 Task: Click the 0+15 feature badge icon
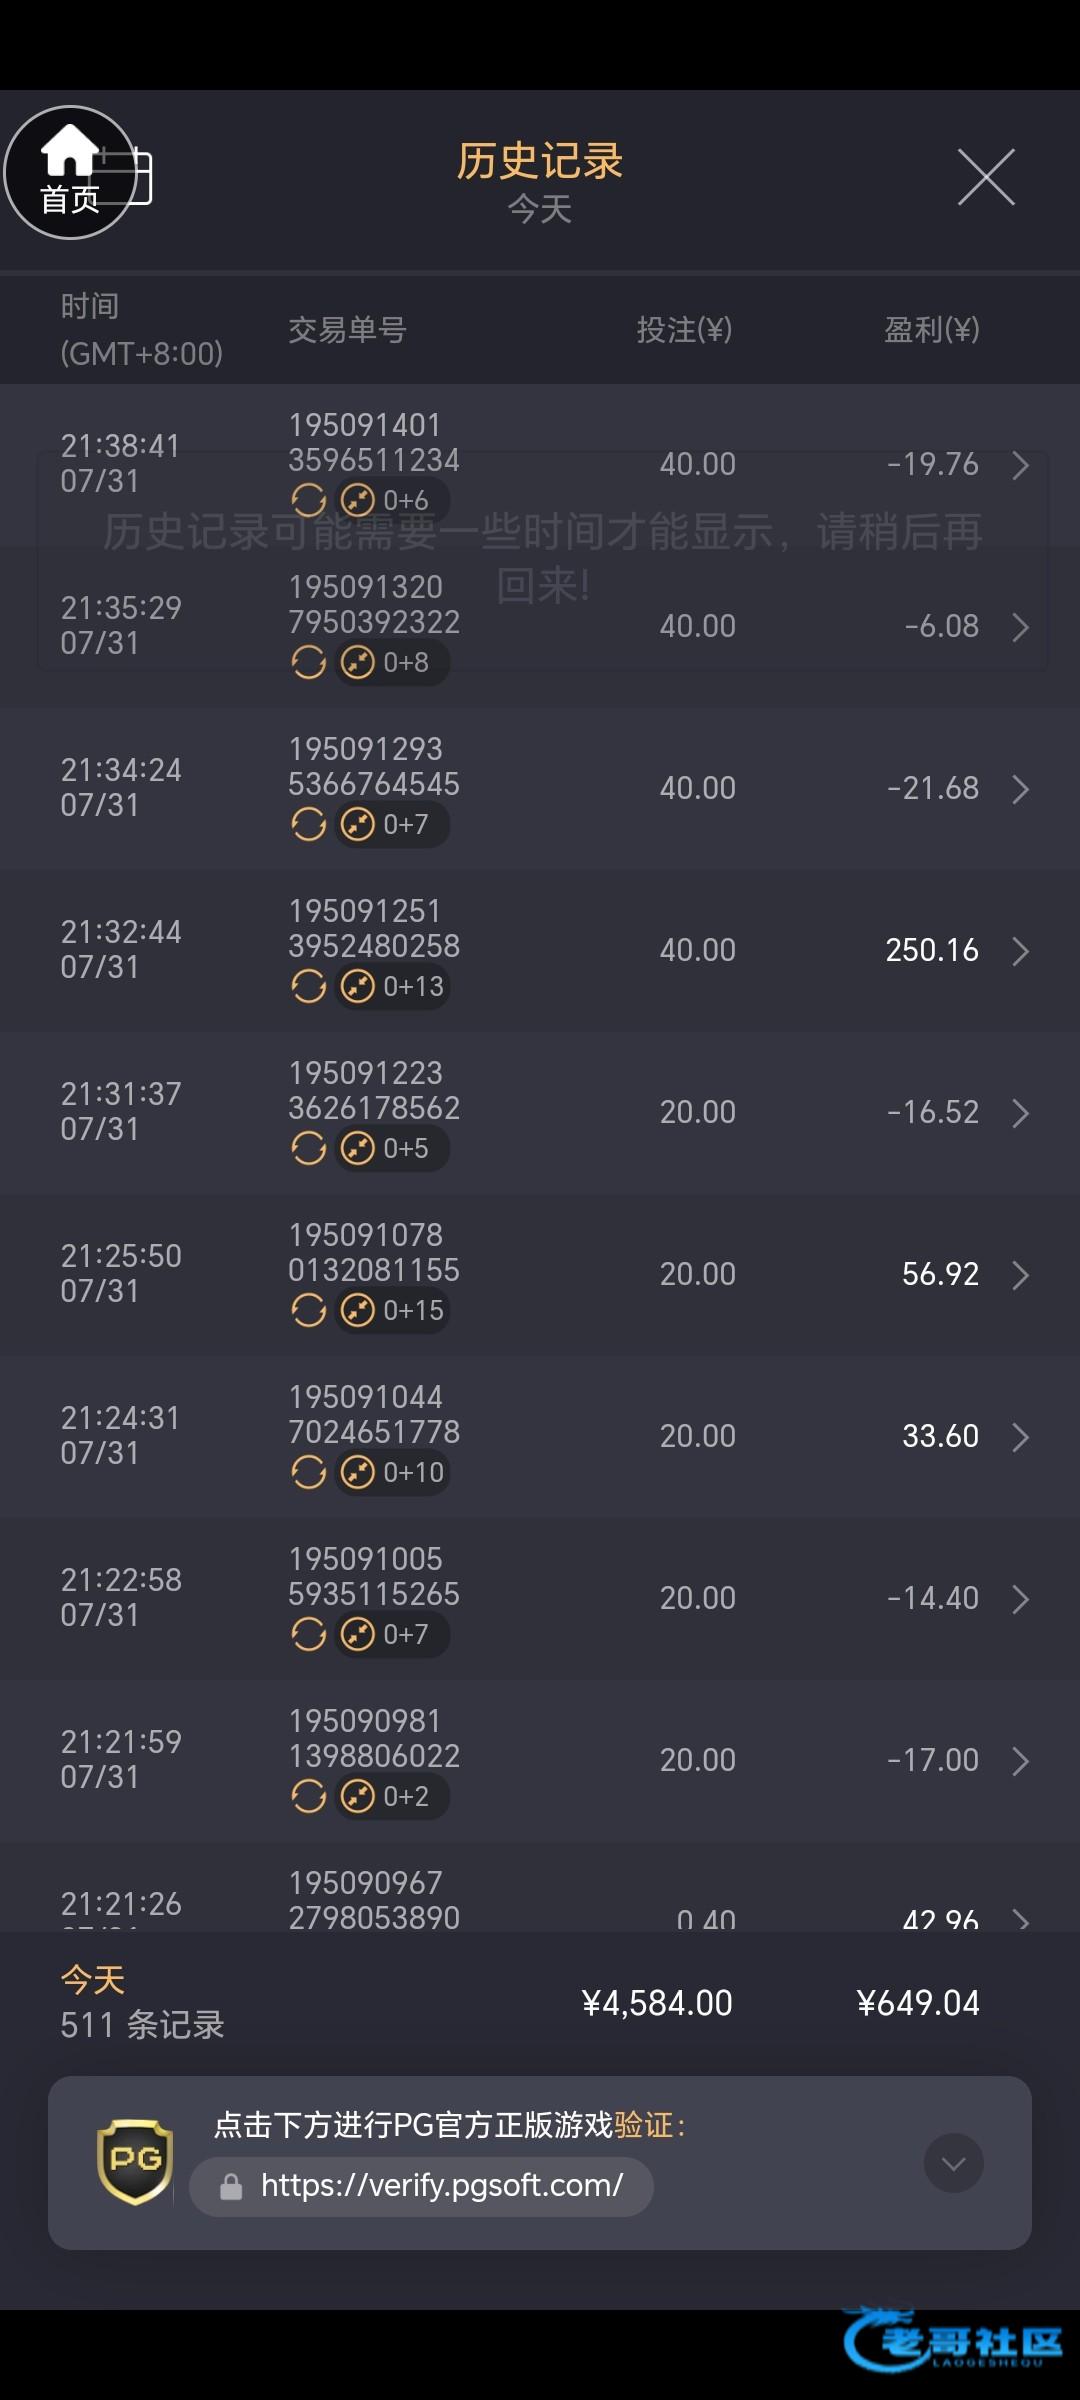coord(358,1310)
